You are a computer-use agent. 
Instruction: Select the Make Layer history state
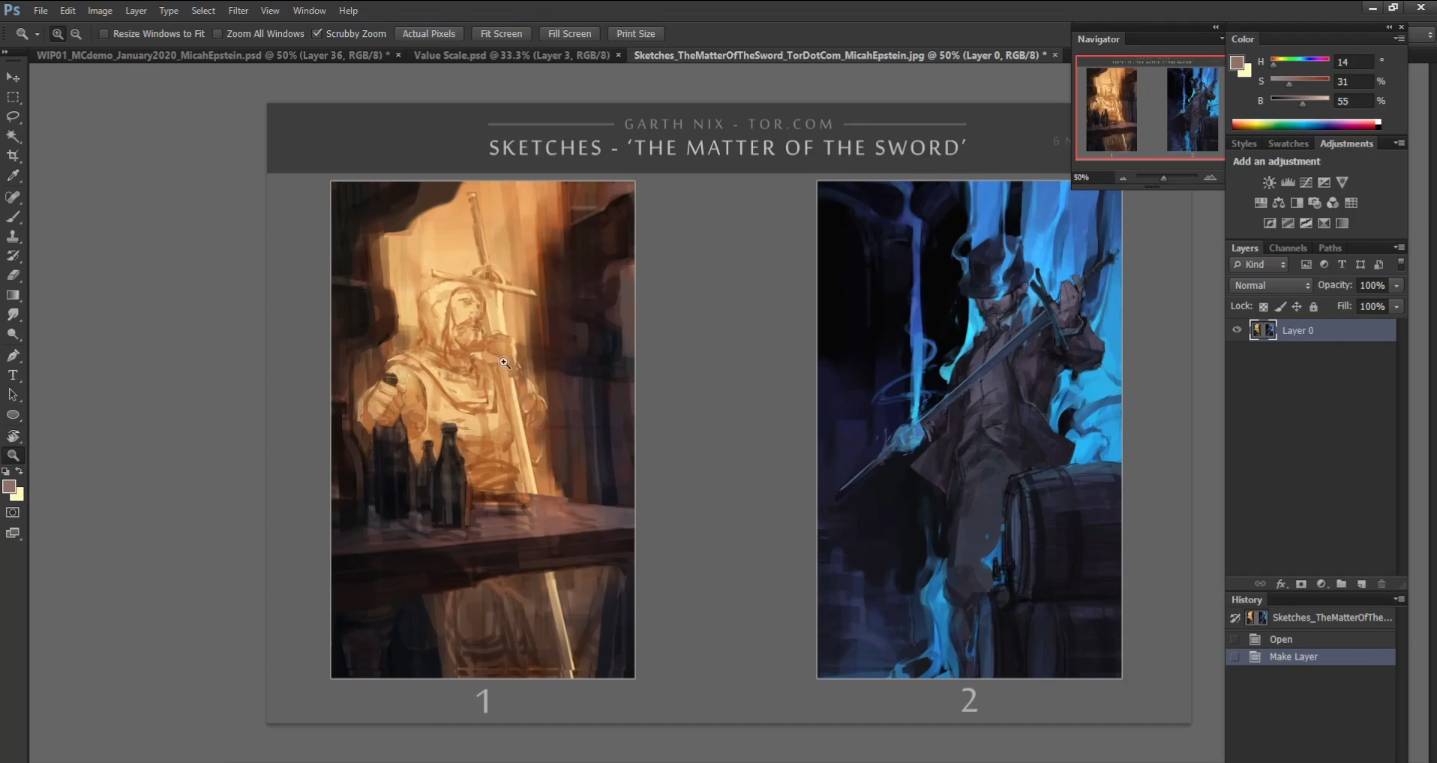[1311, 657]
